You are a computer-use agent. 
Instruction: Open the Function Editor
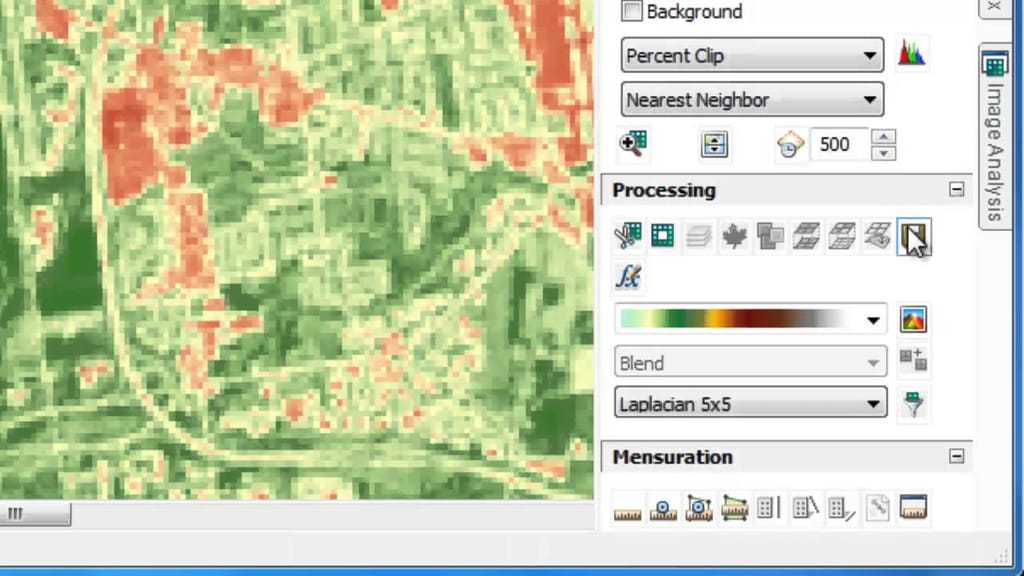point(630,278)
